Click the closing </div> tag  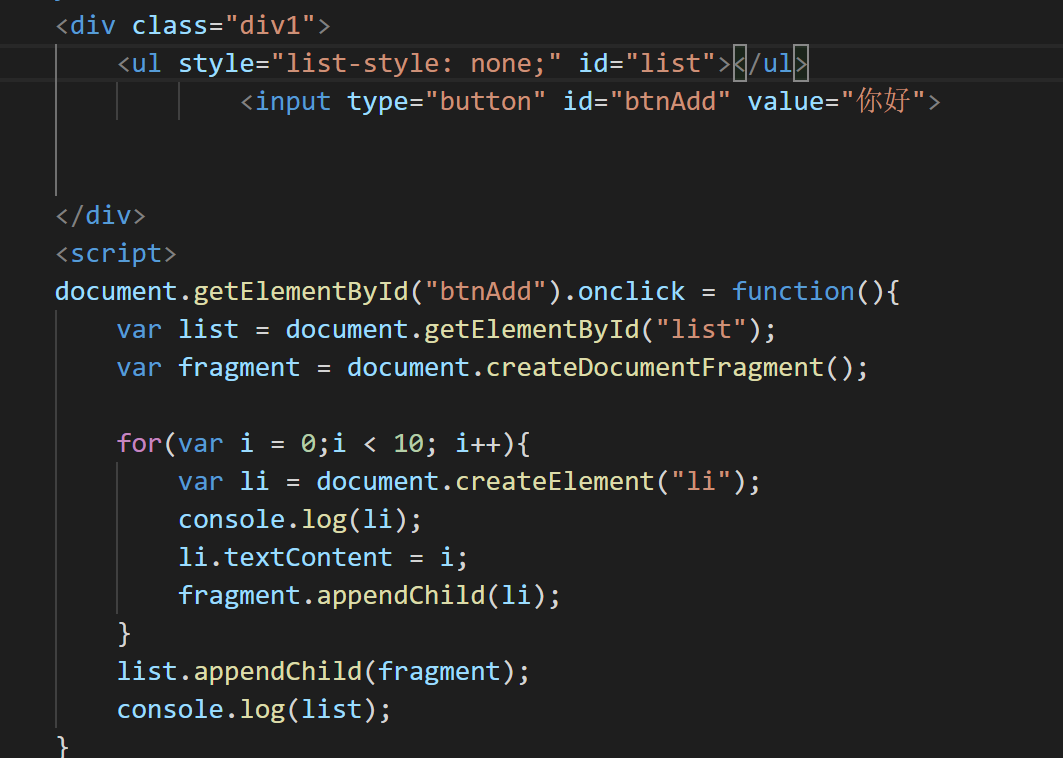coord(101,216)
